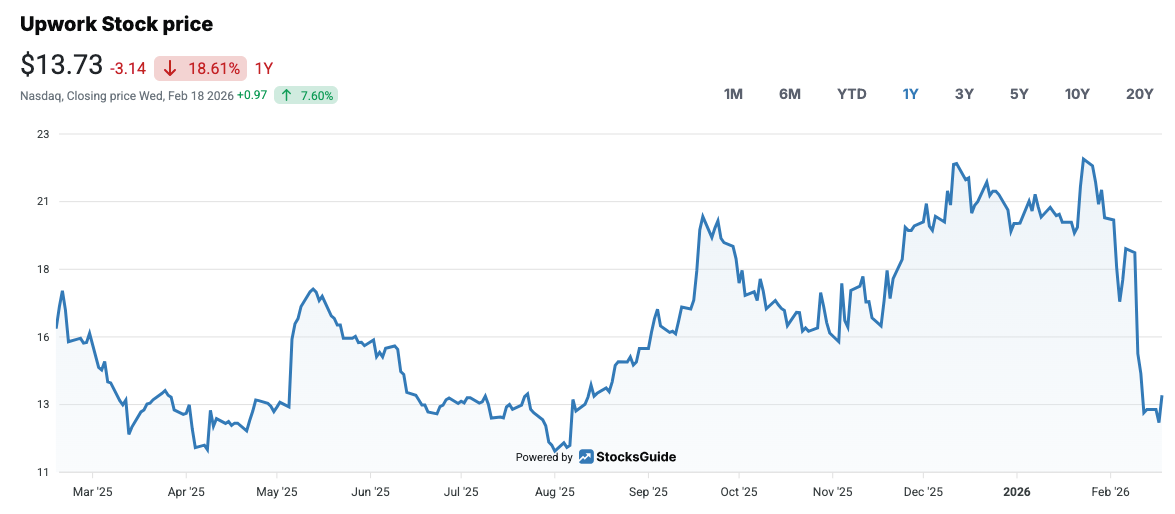Click the $13.73 current price
1175x514 pixels.
pyautogui.click(x=61, y=65)
